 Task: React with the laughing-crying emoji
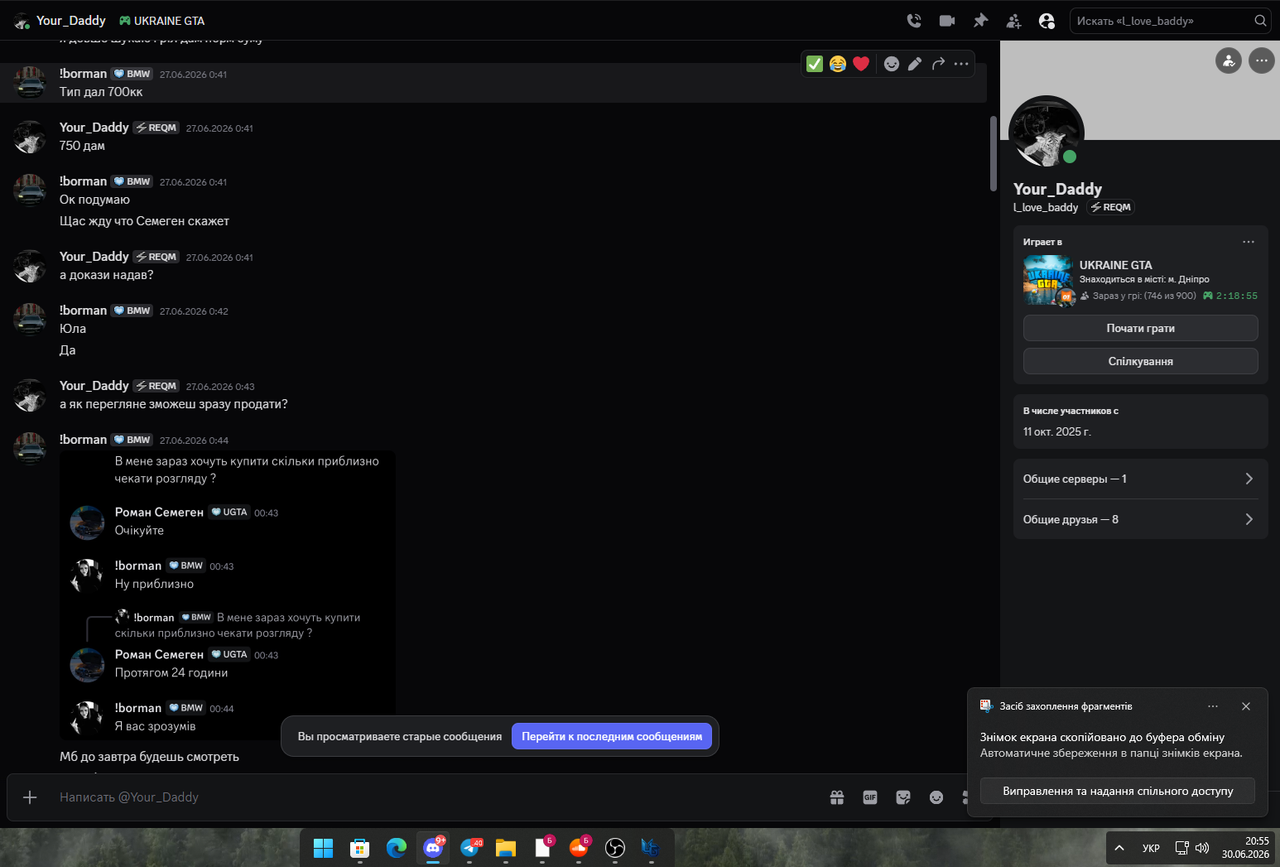pyautogui.click(x=838, y=64)
